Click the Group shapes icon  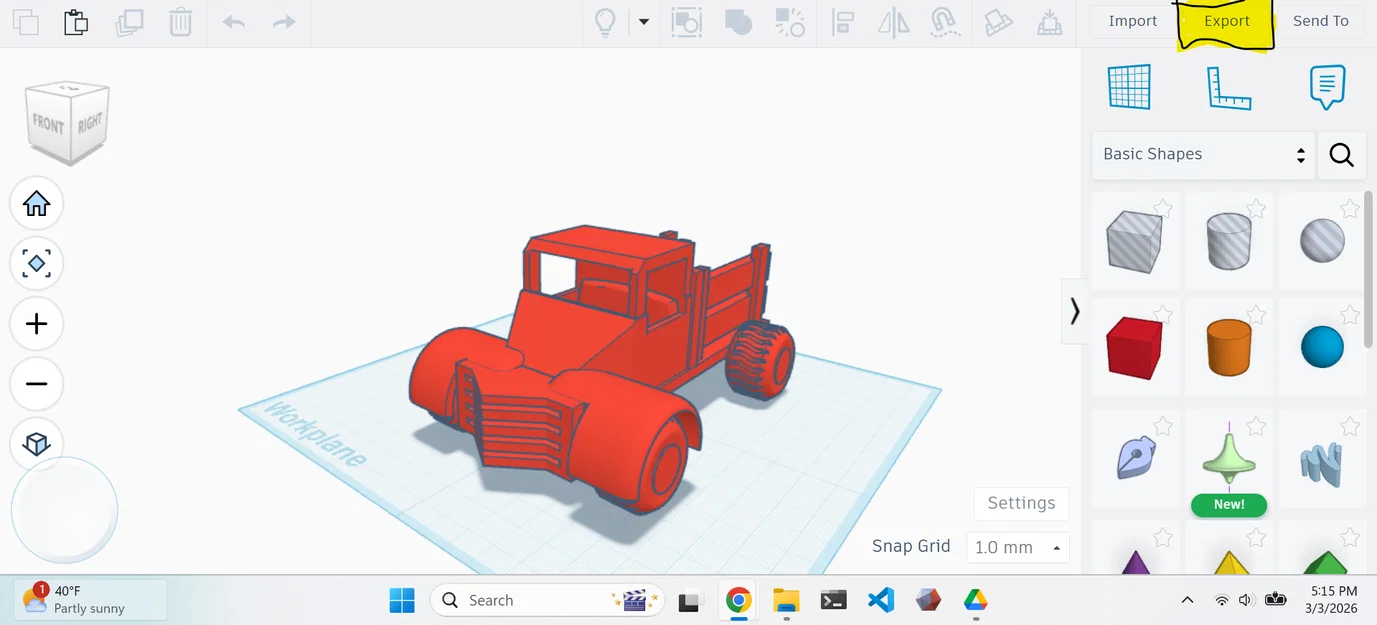pyautogui.click(x=738, y=22)
